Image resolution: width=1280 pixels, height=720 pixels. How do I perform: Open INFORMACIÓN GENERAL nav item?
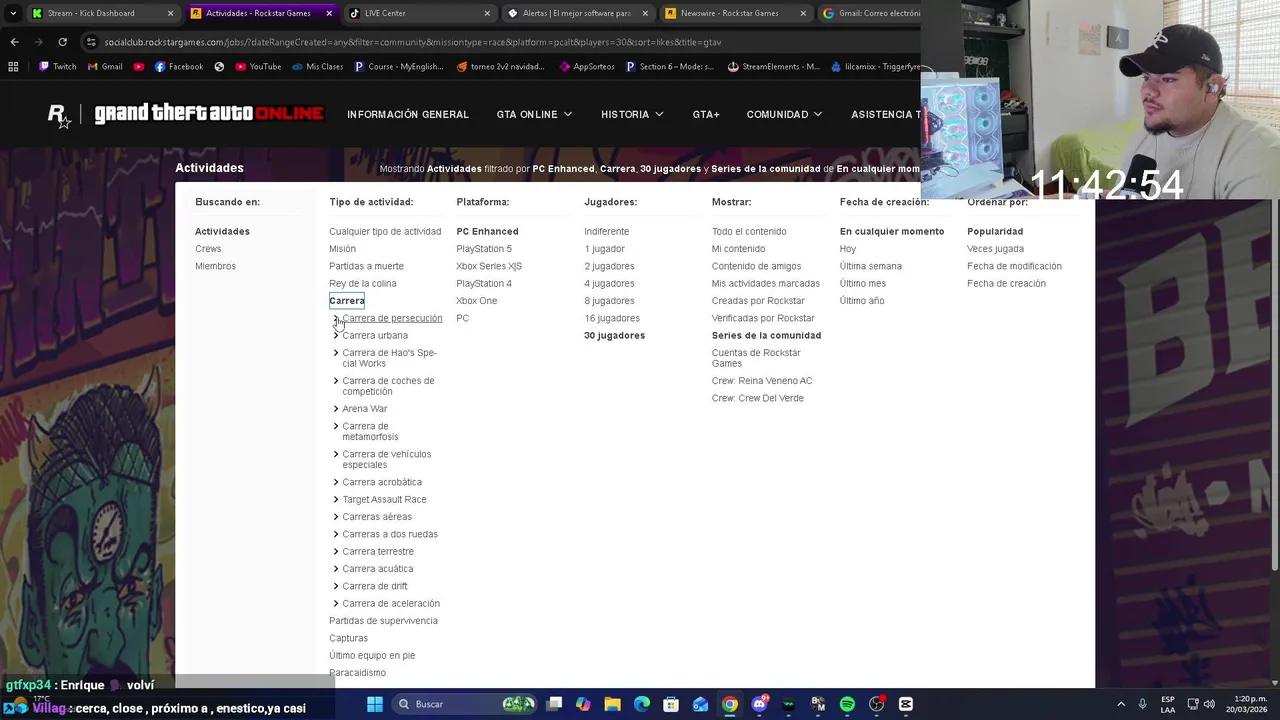click(x=408, y=115)
